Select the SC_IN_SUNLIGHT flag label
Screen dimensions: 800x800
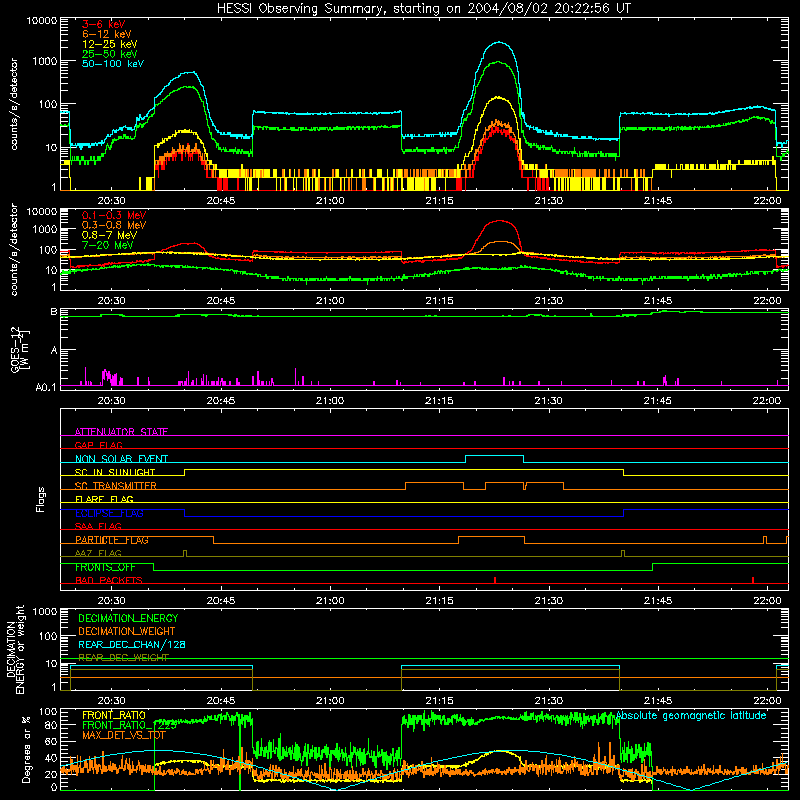coord(115,472)
